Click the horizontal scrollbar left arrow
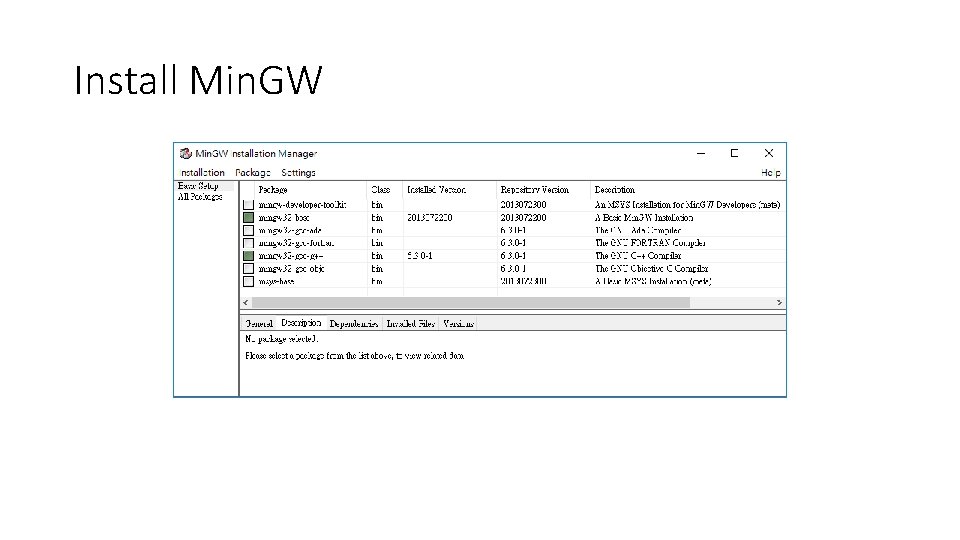Screen dimensions: 960x540 coord(246,302)
